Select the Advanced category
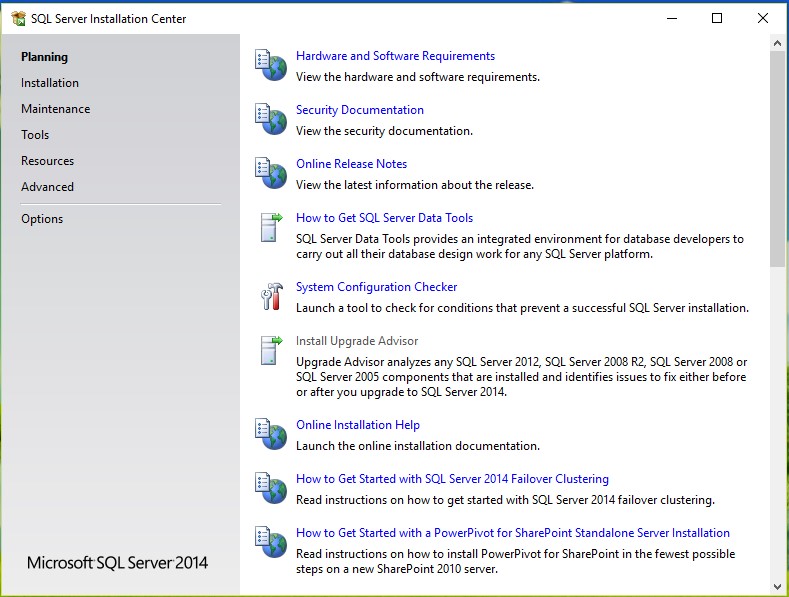The width and height of the screenshot is (789, 597). pos(47,187)
